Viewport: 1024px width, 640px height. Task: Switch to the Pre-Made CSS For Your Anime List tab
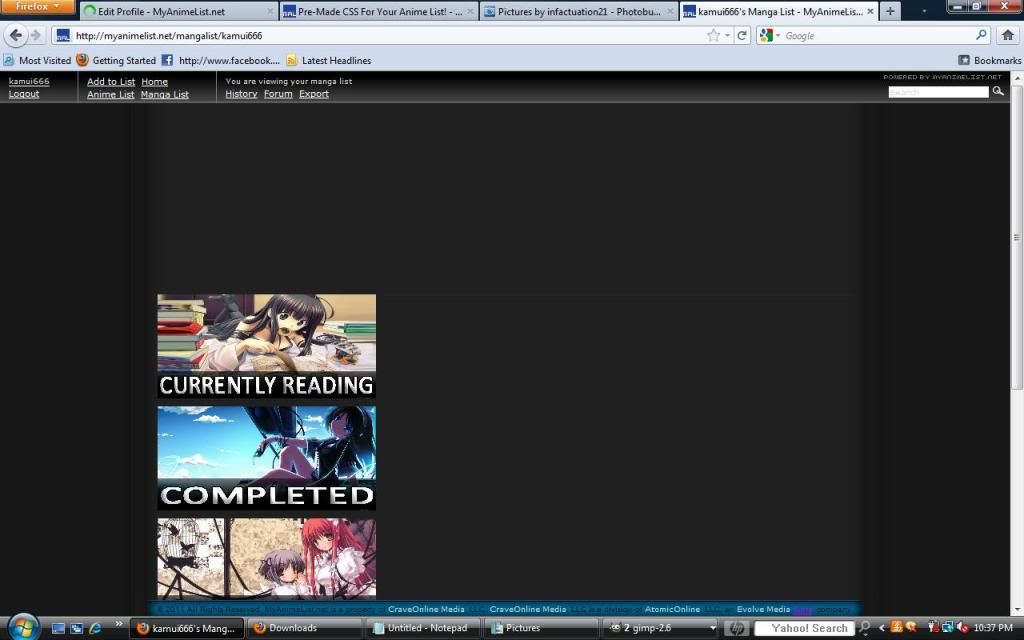pyautogui.click(x=379, y=12)
